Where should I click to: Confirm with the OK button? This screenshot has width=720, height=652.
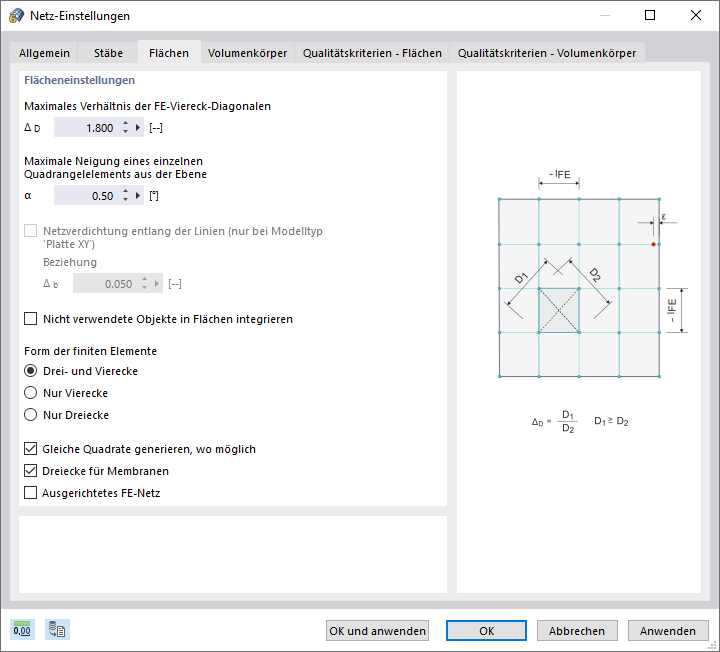click(486, 631)
